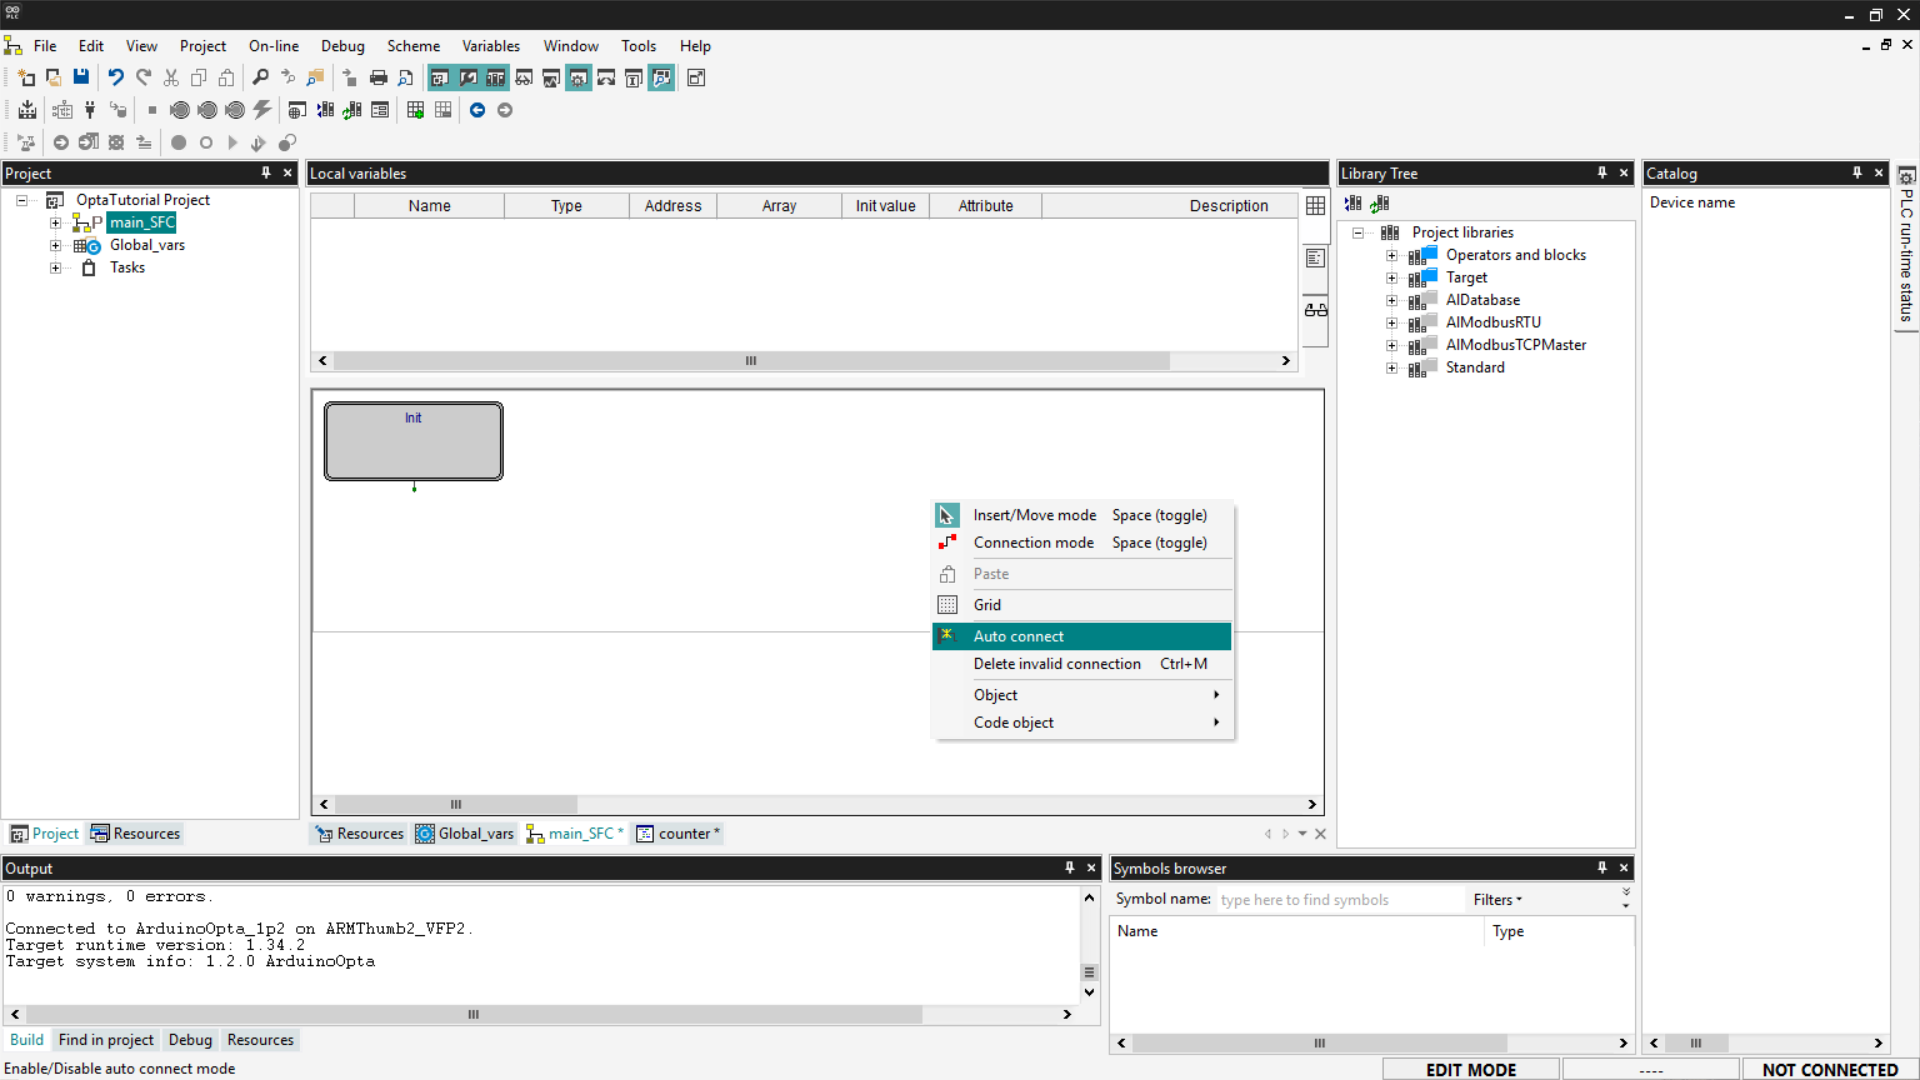
Task: Click the Connect to target plug icon
Action: tap(90, 110)
